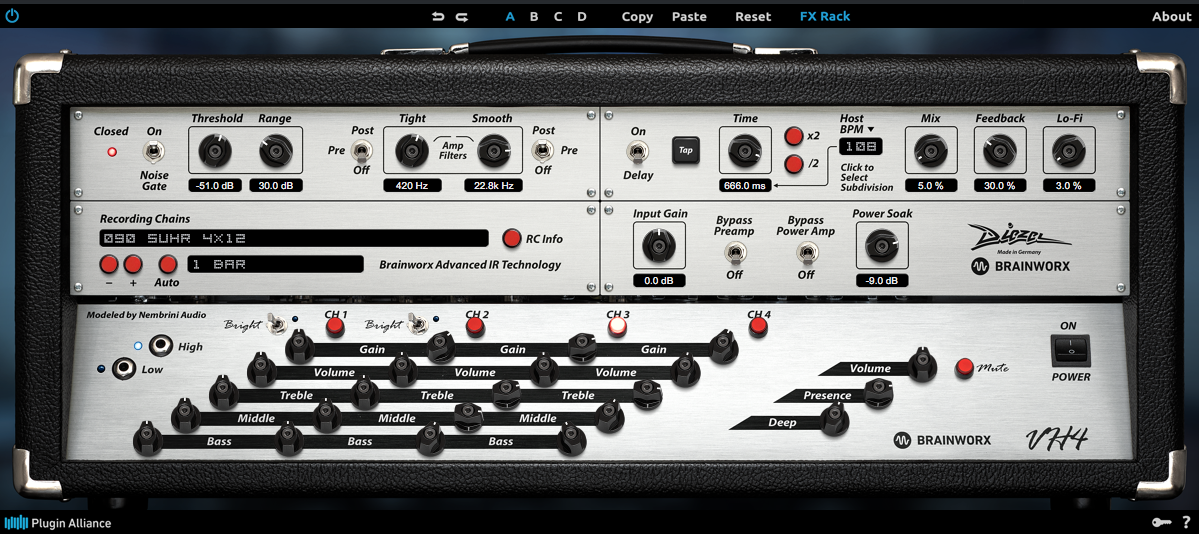
Task: Select channel CH 4 red button
Action: click(758, 327)
